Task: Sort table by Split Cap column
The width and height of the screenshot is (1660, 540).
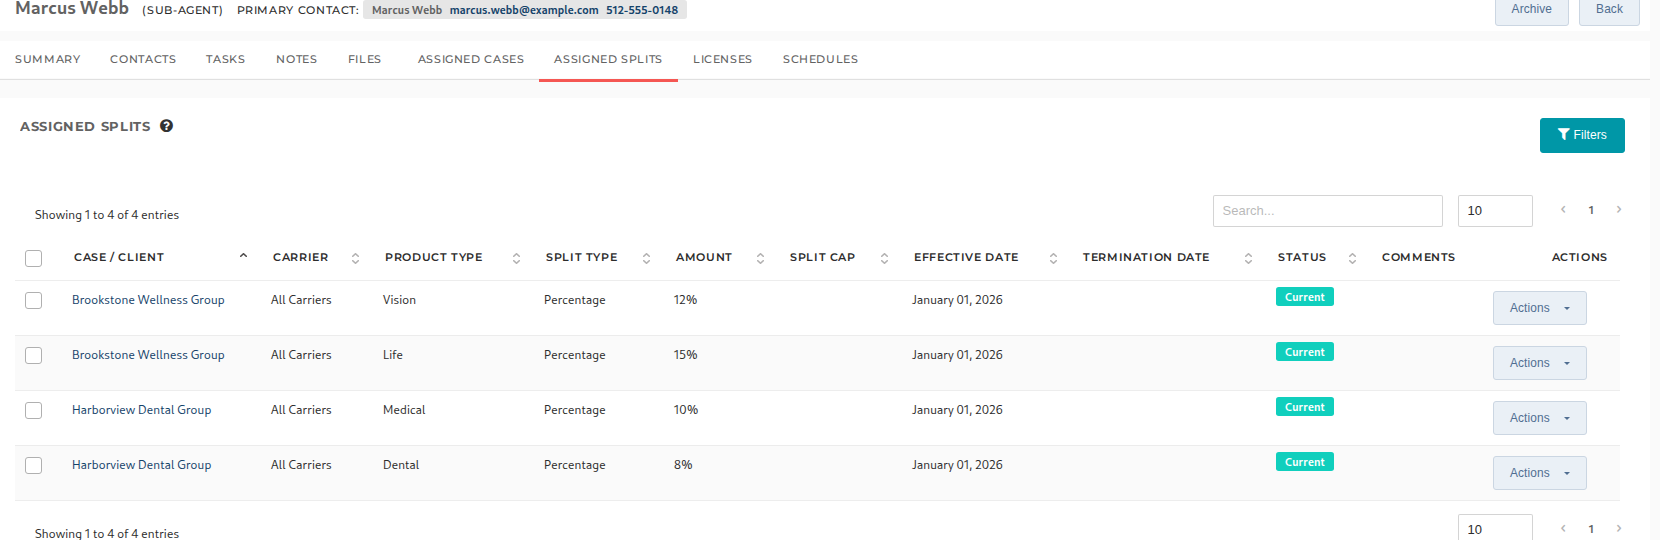Action: tap(884, 258)
